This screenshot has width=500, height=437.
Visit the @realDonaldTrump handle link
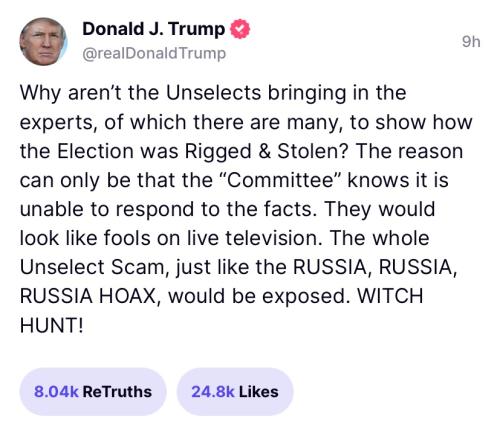coord(154,53)
